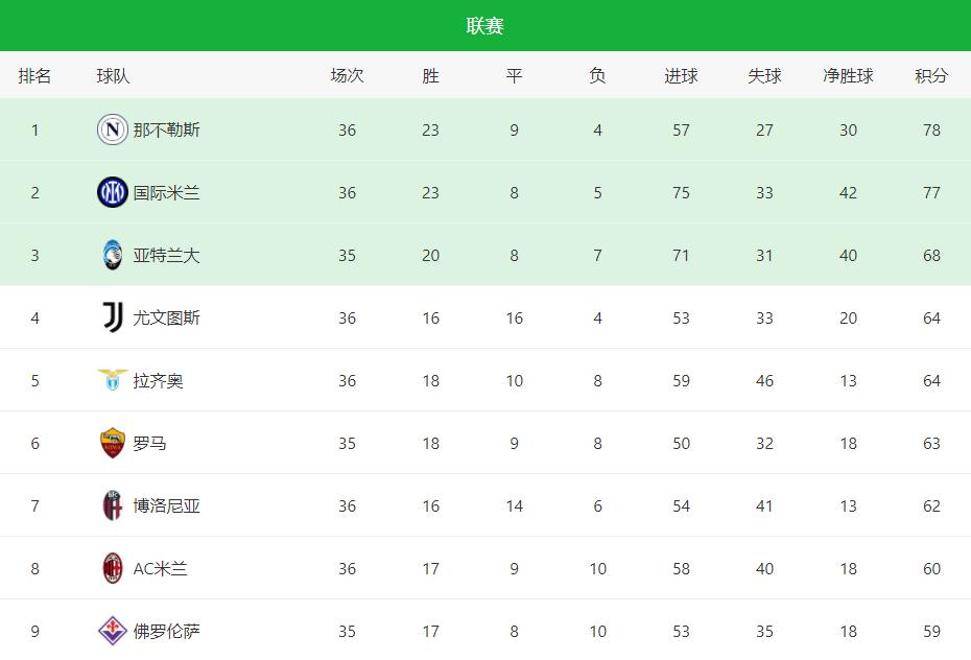
Task: Open the 那不勒斯 team link
Action: click(x=167, y=129)
